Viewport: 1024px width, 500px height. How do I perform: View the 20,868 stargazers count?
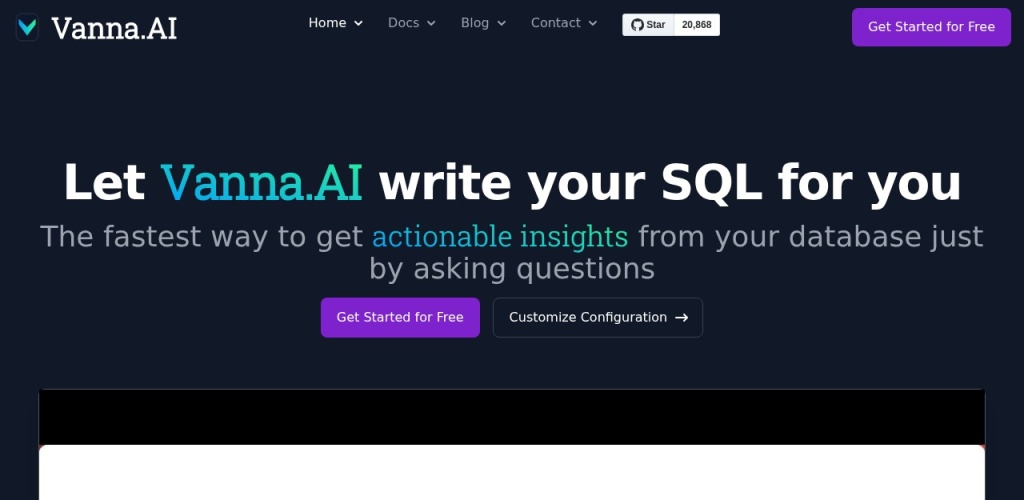point(697,25)
